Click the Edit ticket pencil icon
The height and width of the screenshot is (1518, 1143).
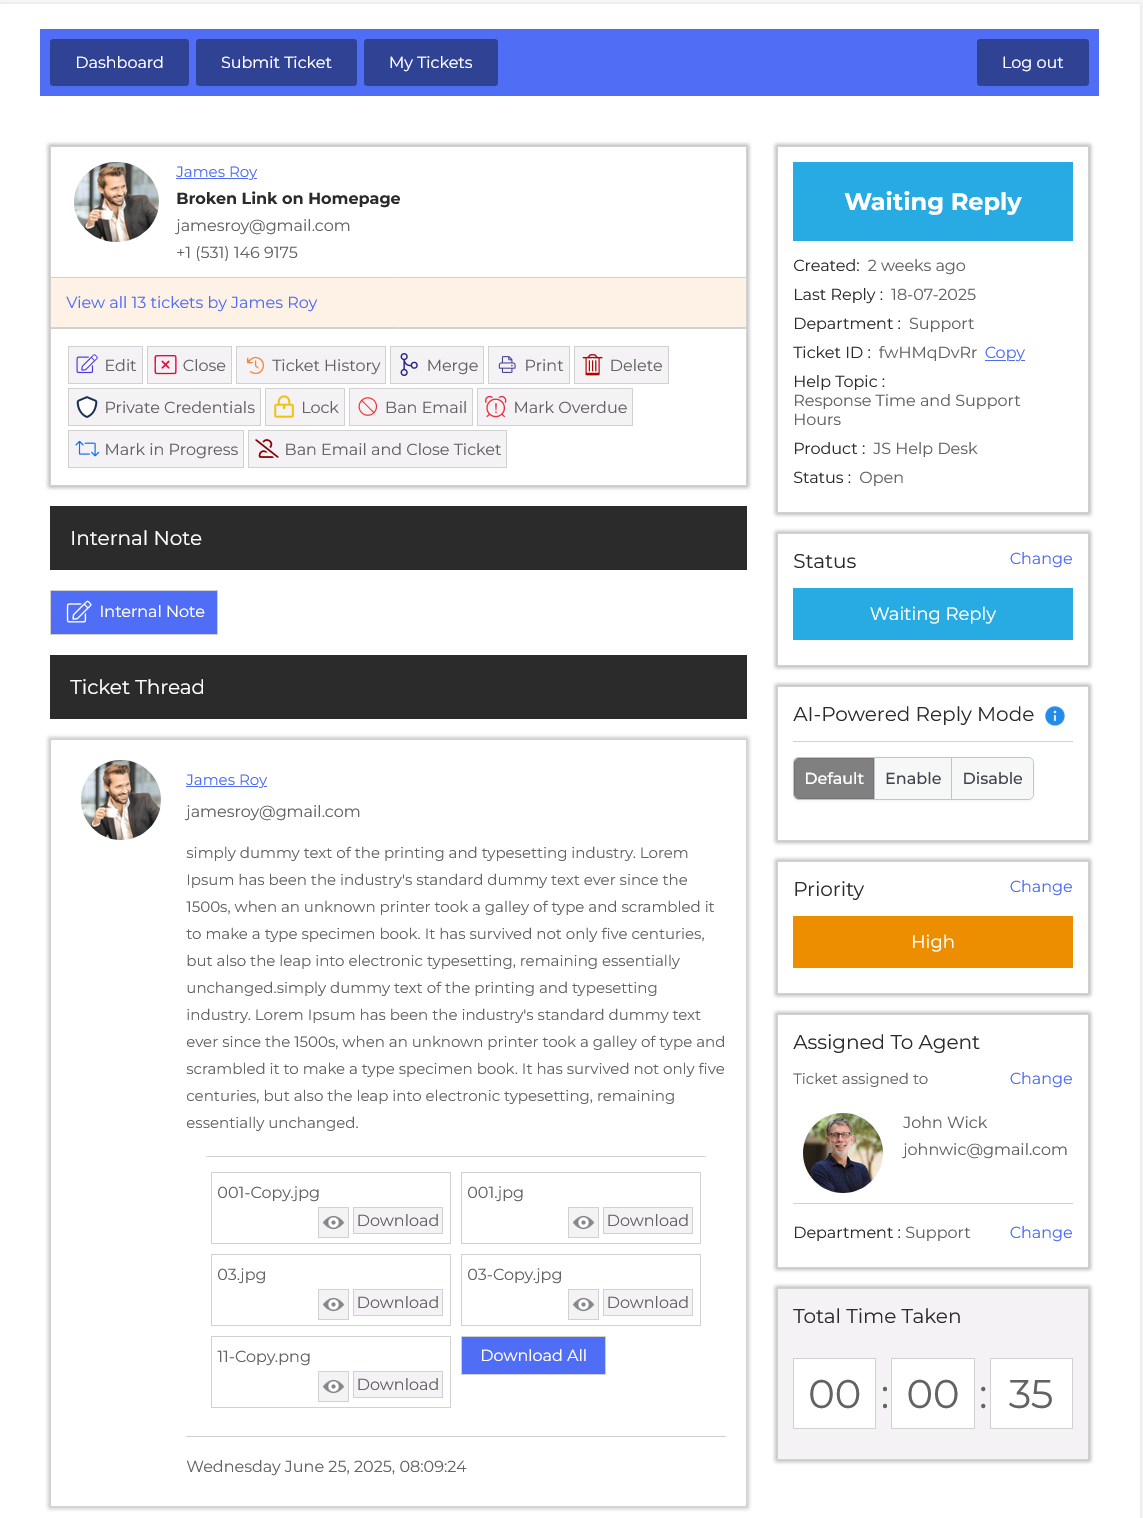tap(87, 365)
